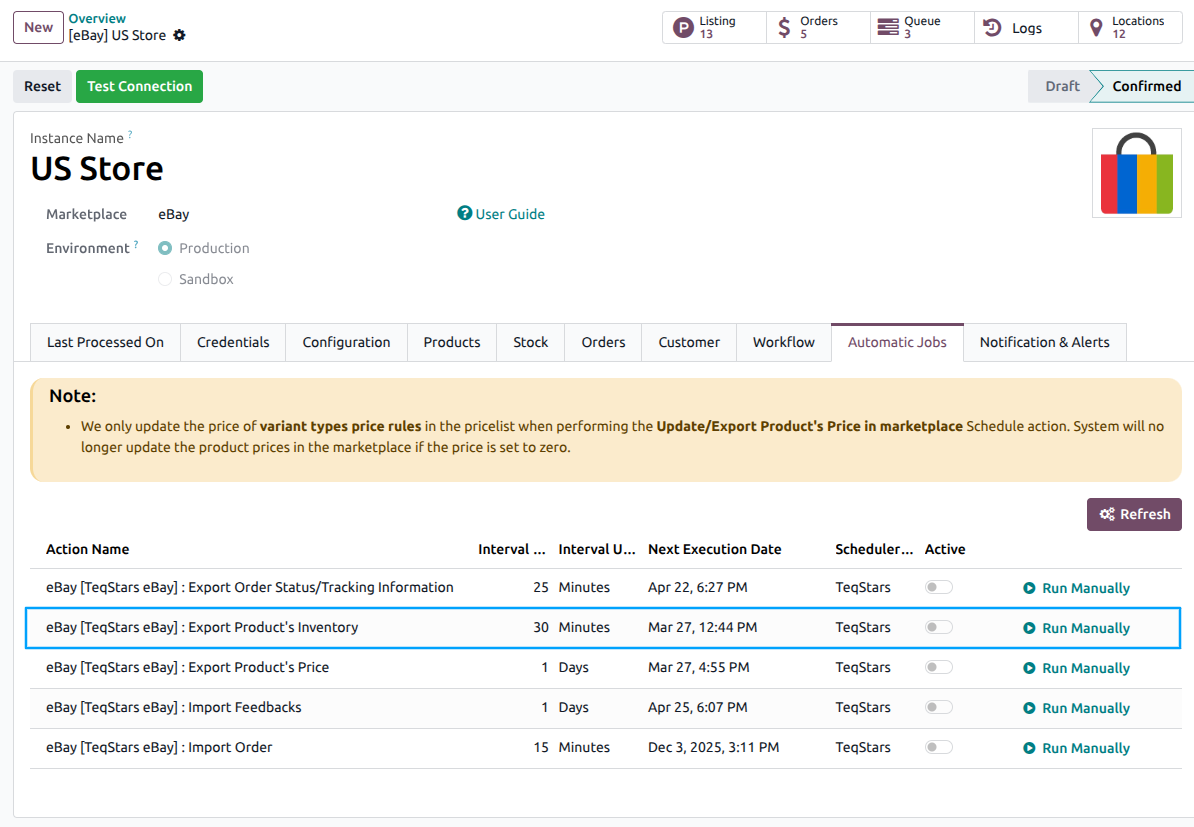Select the Sandbox environment radio

(x=164, y=279)
